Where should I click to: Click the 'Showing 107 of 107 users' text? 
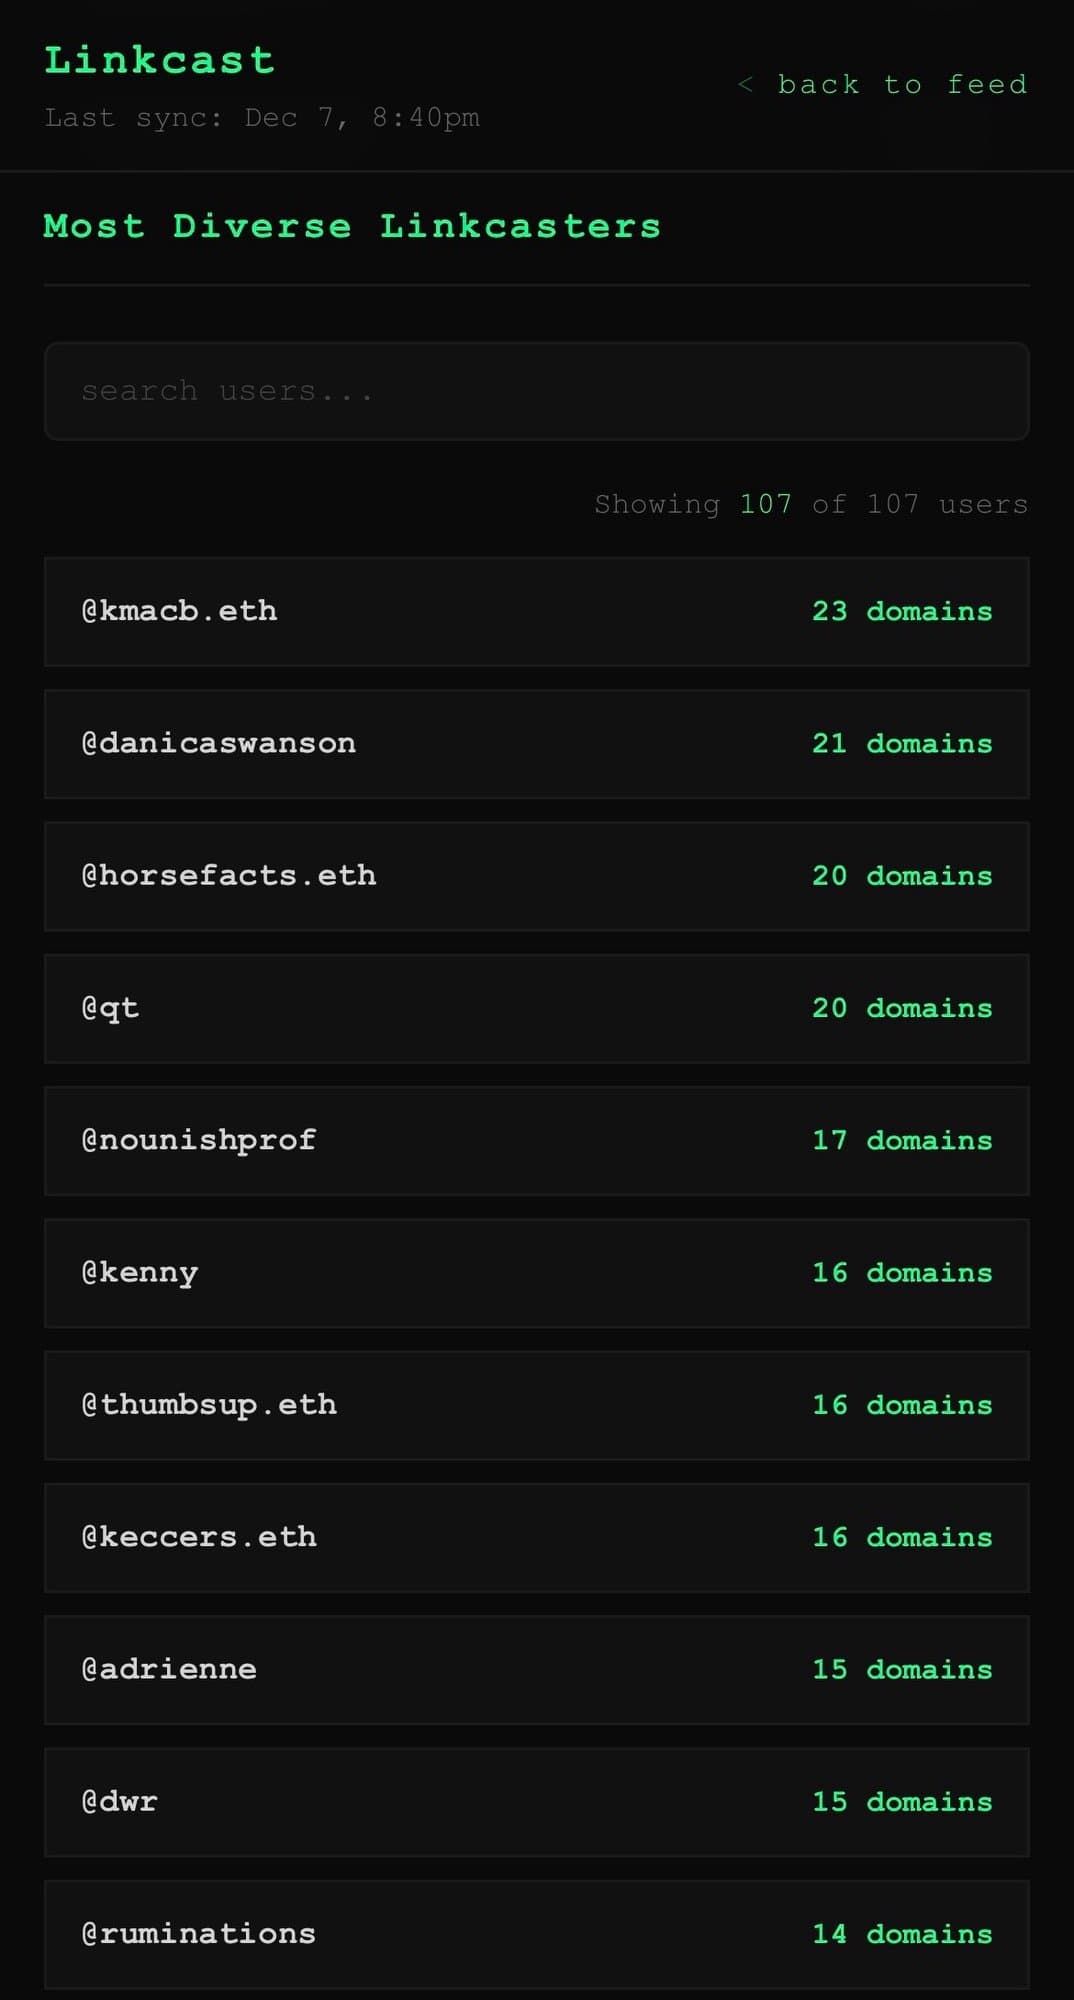811,504
